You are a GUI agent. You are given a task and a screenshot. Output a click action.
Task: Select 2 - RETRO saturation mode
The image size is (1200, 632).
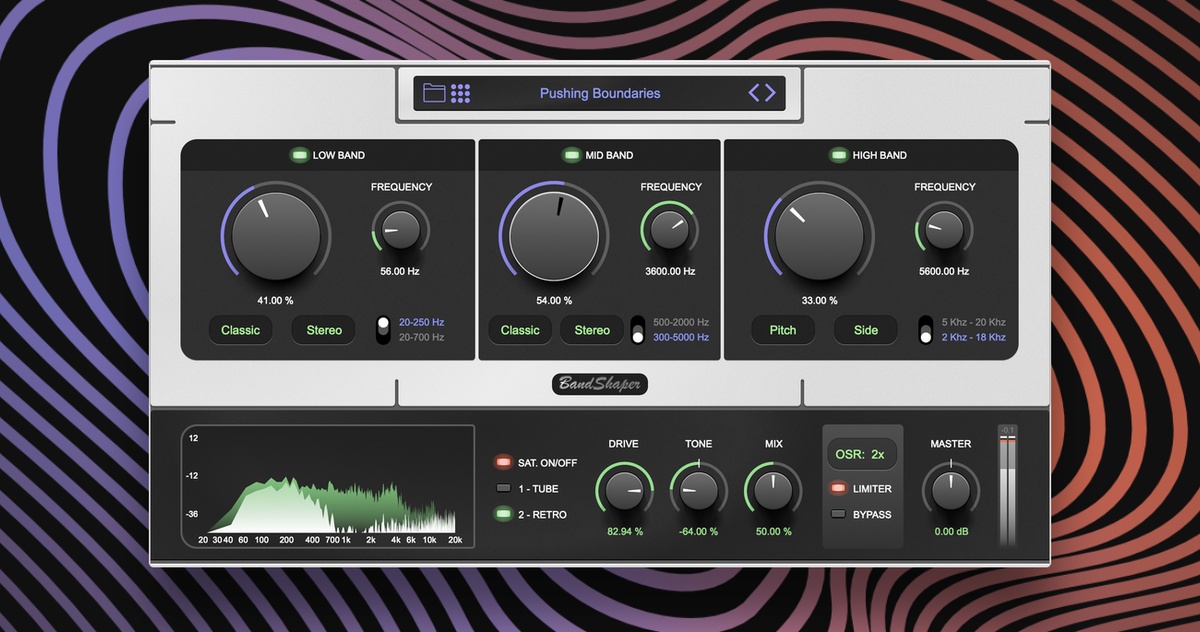click(503, 515)
